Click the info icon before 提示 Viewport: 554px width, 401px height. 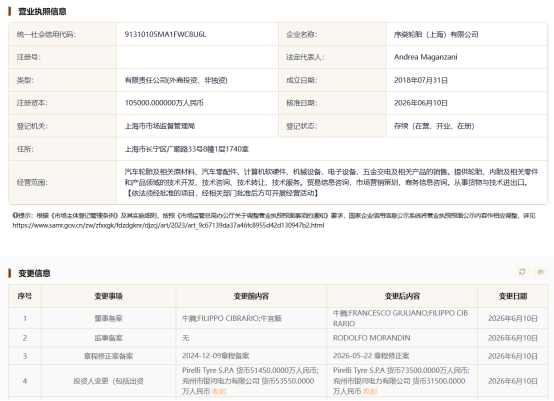tap(15, 216)
